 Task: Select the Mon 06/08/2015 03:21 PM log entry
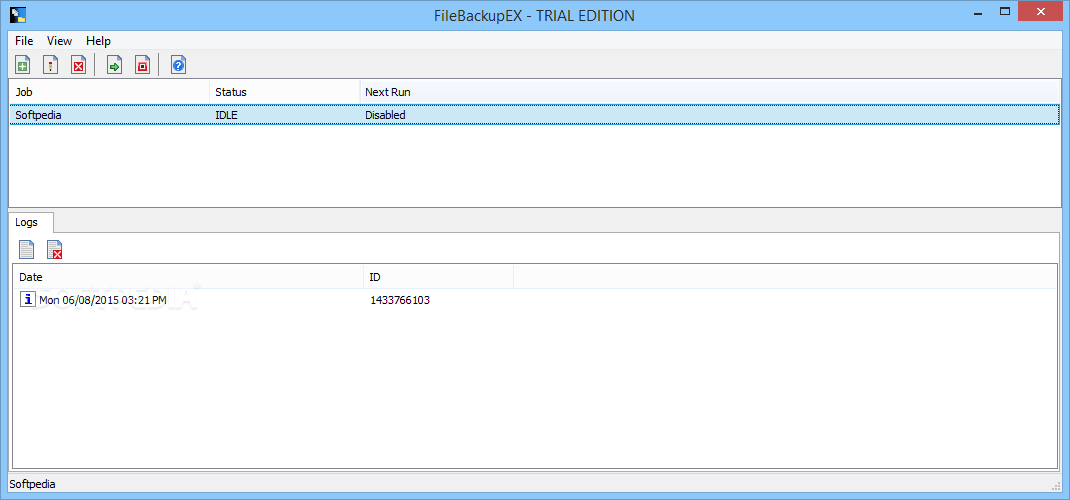[103, 299]
